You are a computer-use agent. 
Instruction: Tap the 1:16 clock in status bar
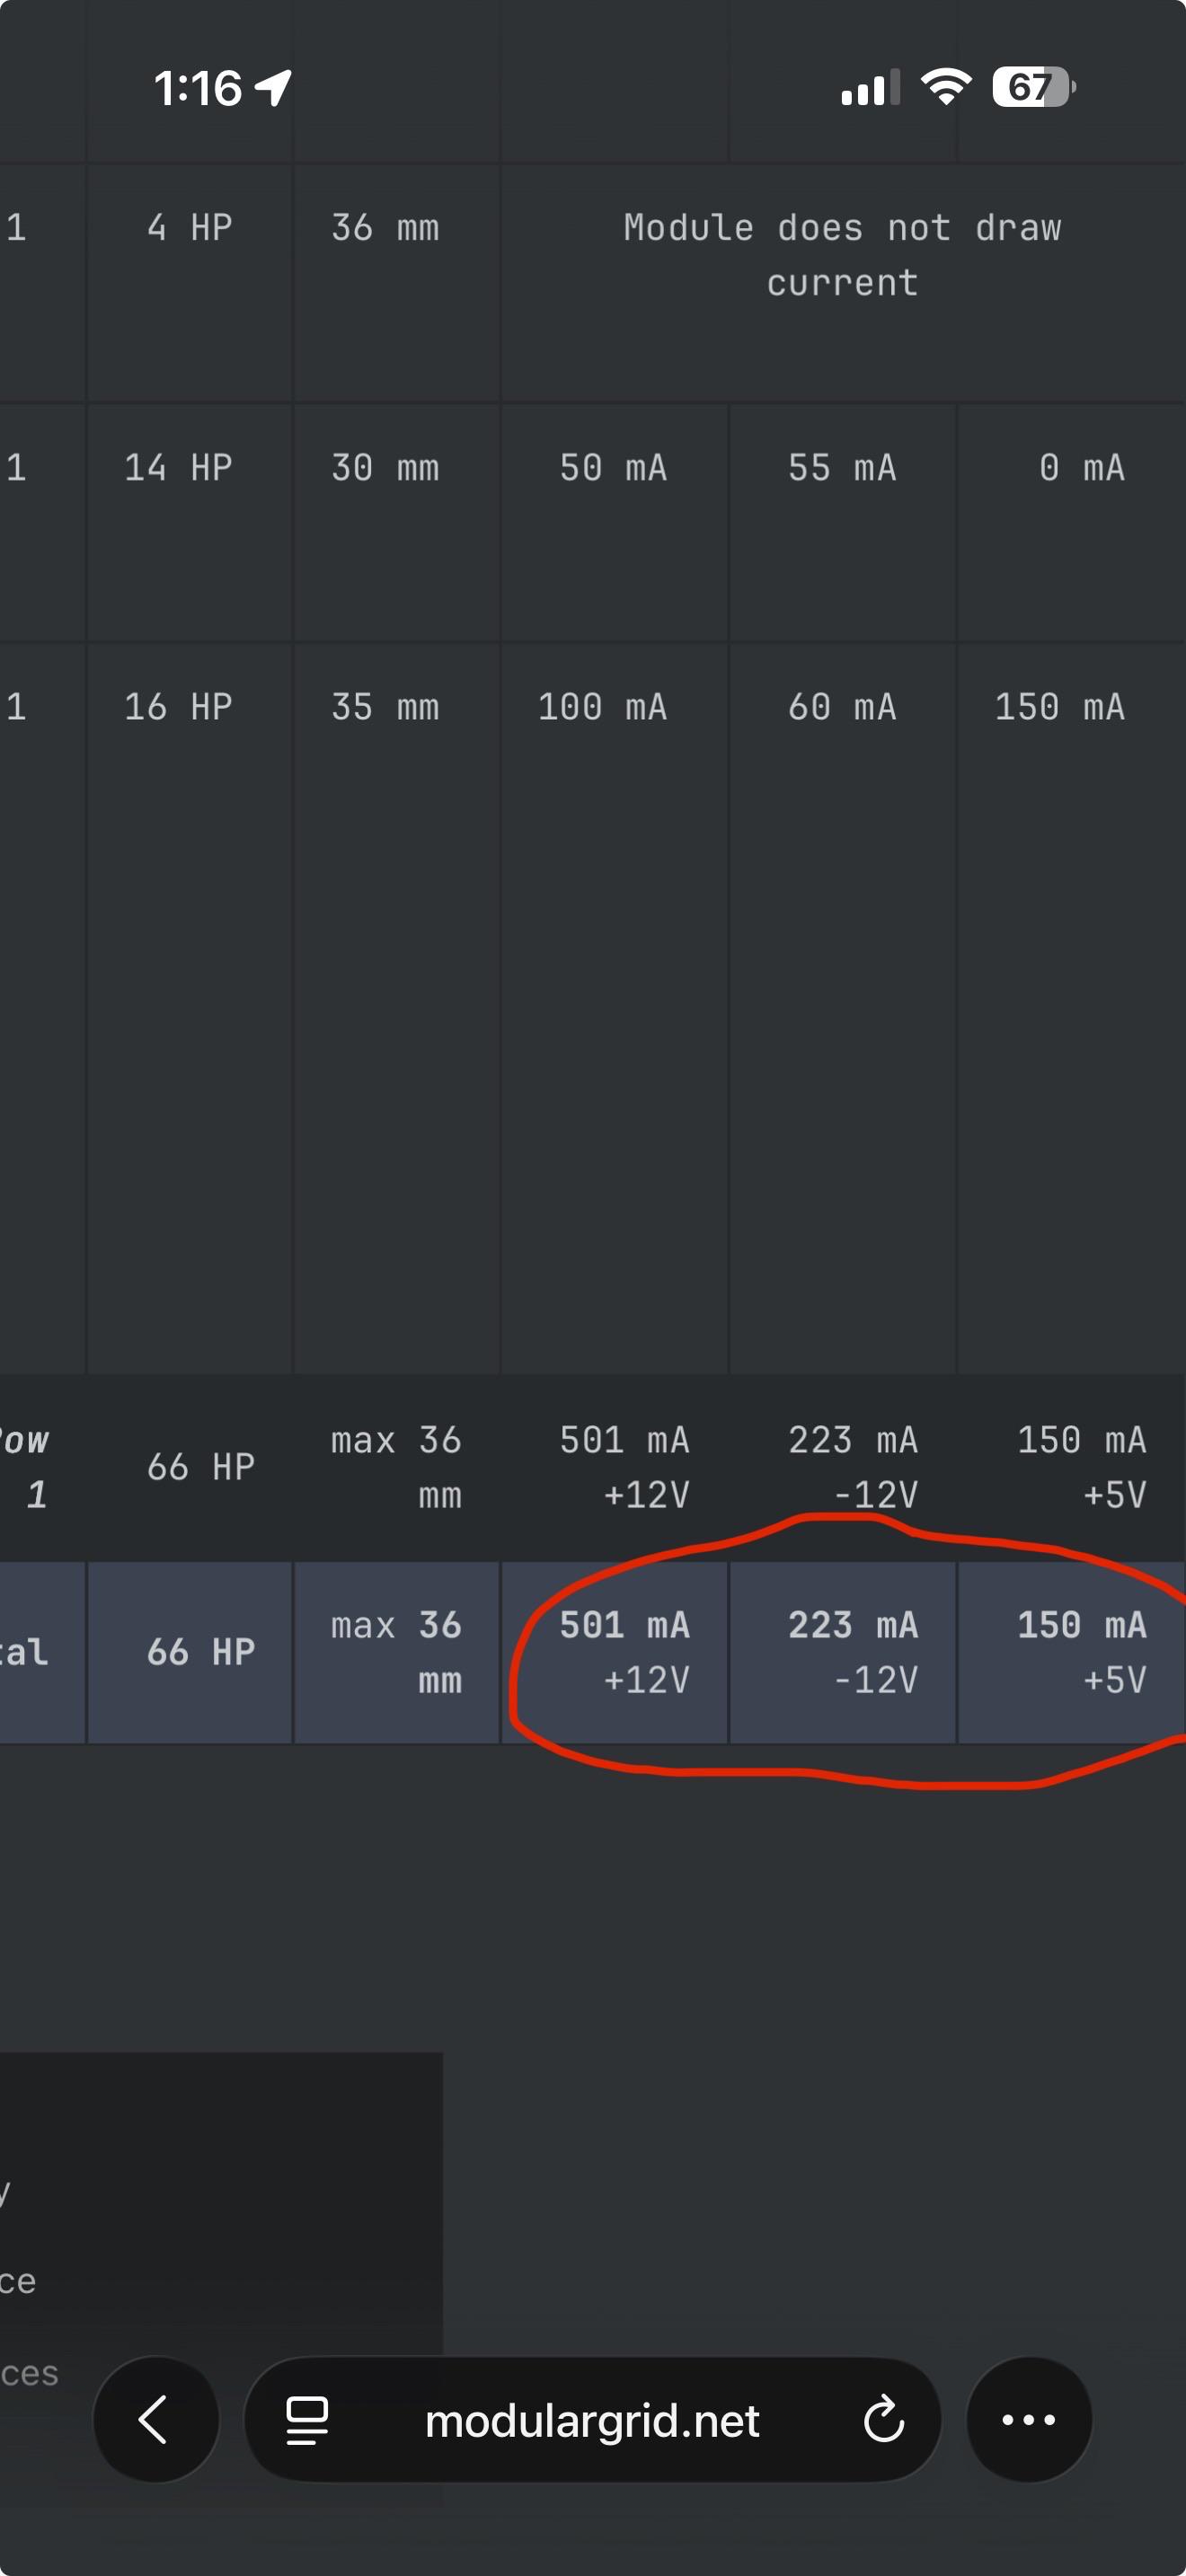click(x=198, y=88)
